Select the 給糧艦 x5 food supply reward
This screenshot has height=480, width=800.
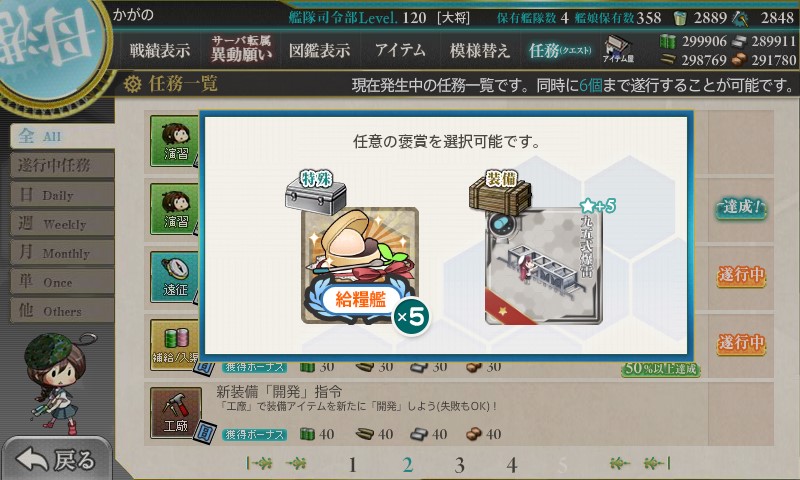click(x=360, y=265)
